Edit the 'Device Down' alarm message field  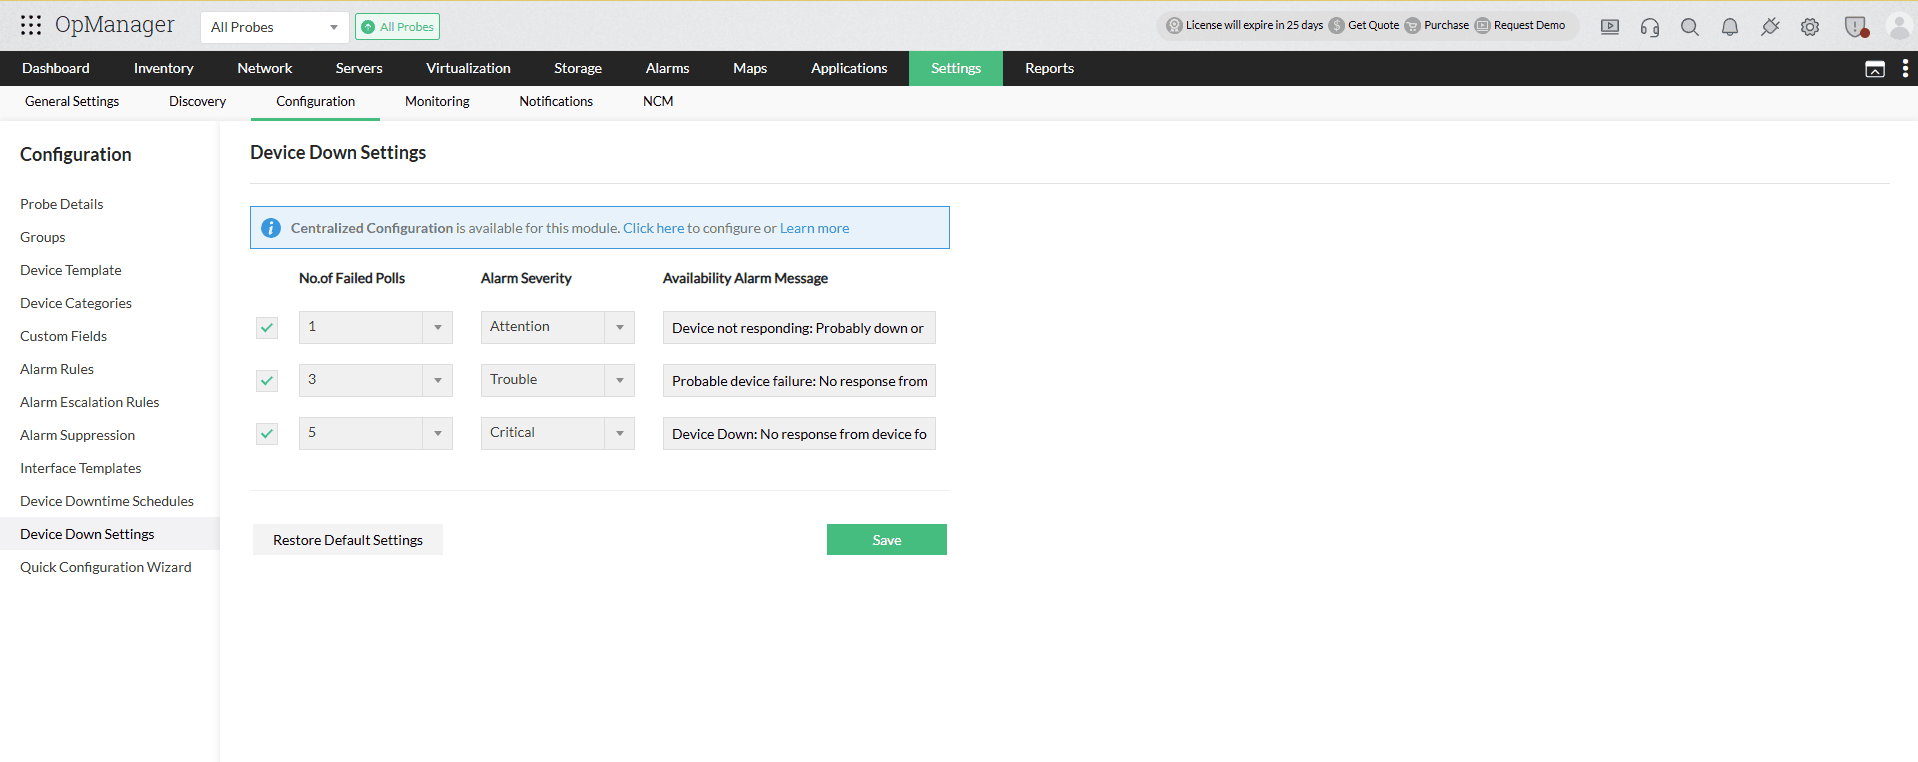click(799, 434)
